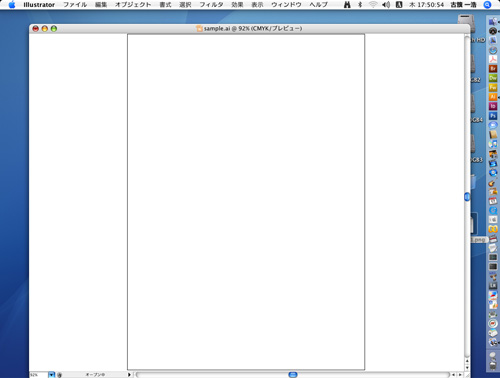Click the volume icon in menu bar
500x378 pixels.
(386, 5)
